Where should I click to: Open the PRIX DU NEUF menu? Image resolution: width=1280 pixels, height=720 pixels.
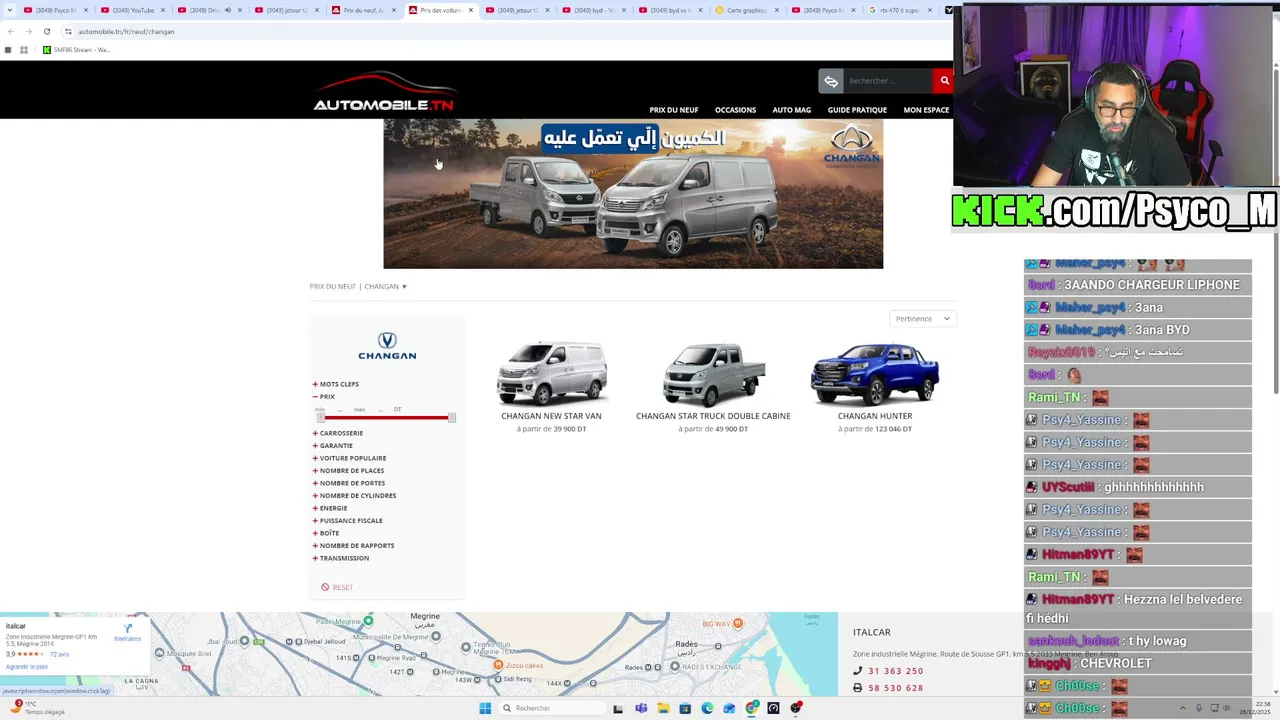coord(674,110)
